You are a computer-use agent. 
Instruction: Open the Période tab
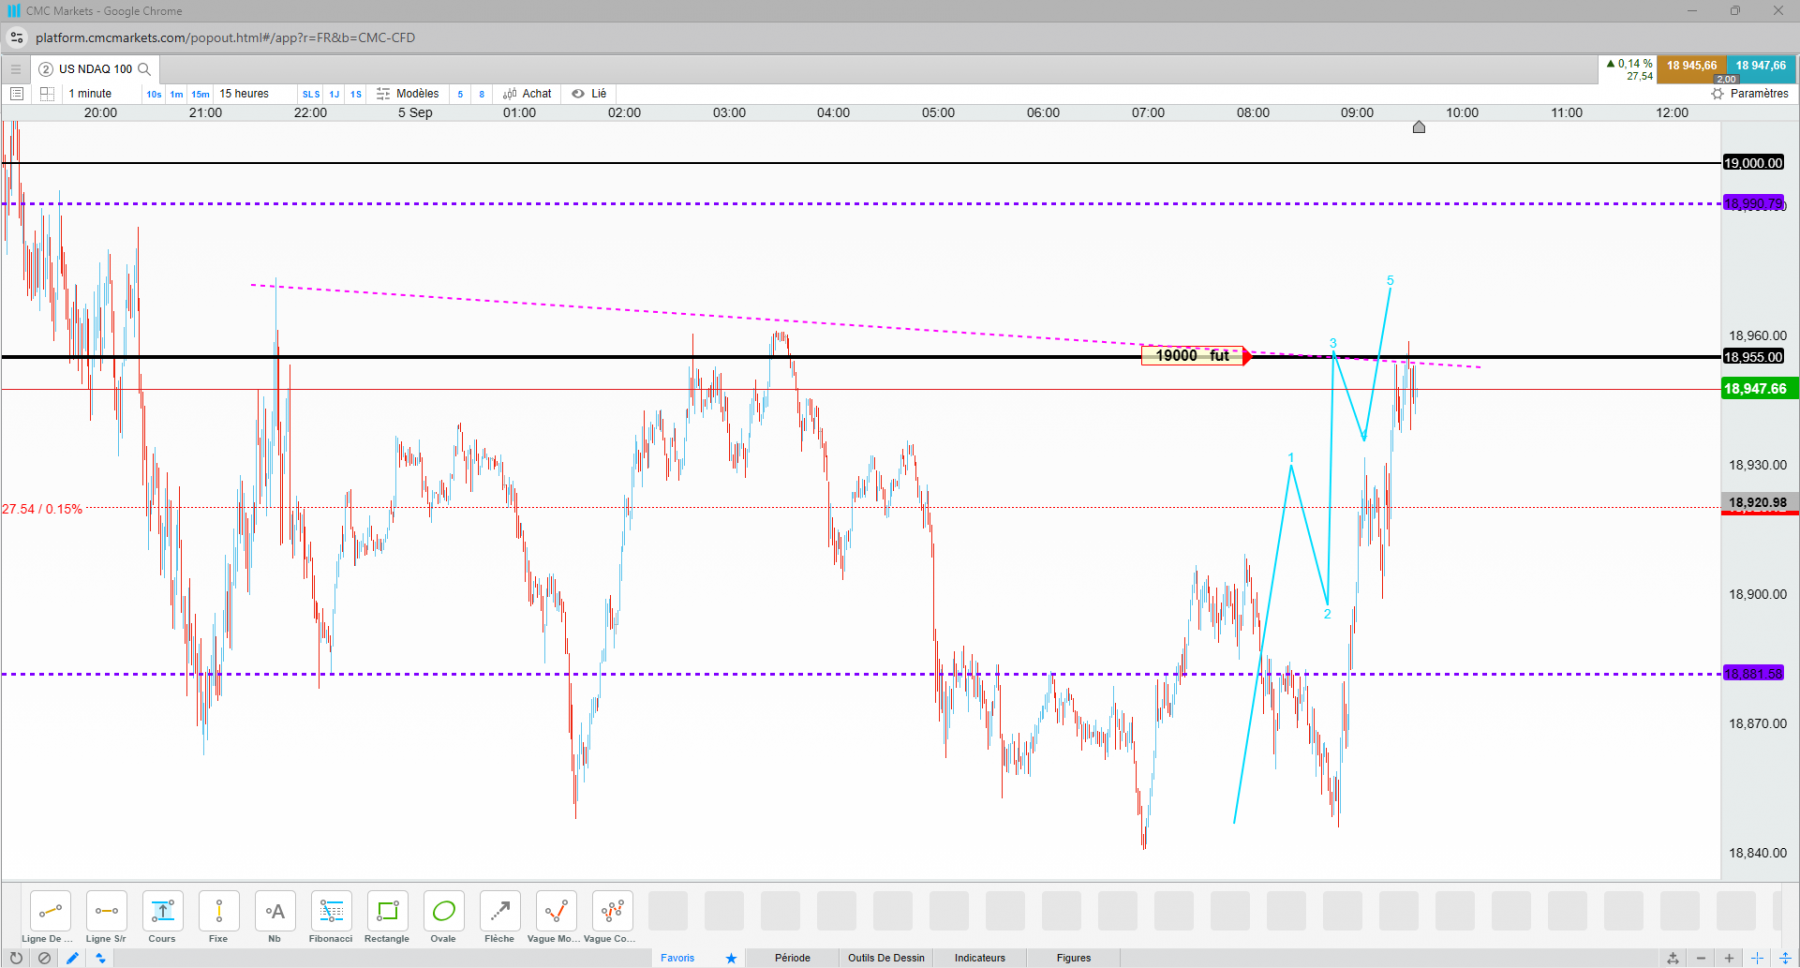point(792,958)
